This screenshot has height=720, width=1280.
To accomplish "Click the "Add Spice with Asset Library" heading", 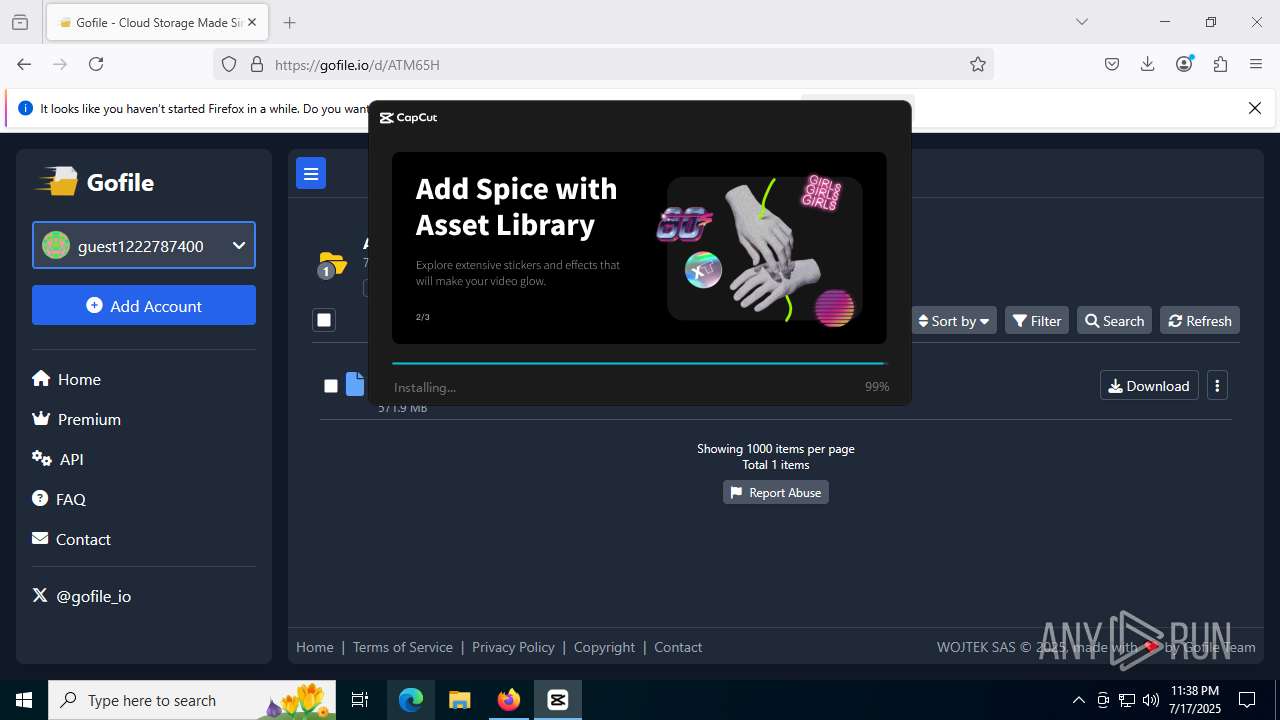I will (516, 207).
